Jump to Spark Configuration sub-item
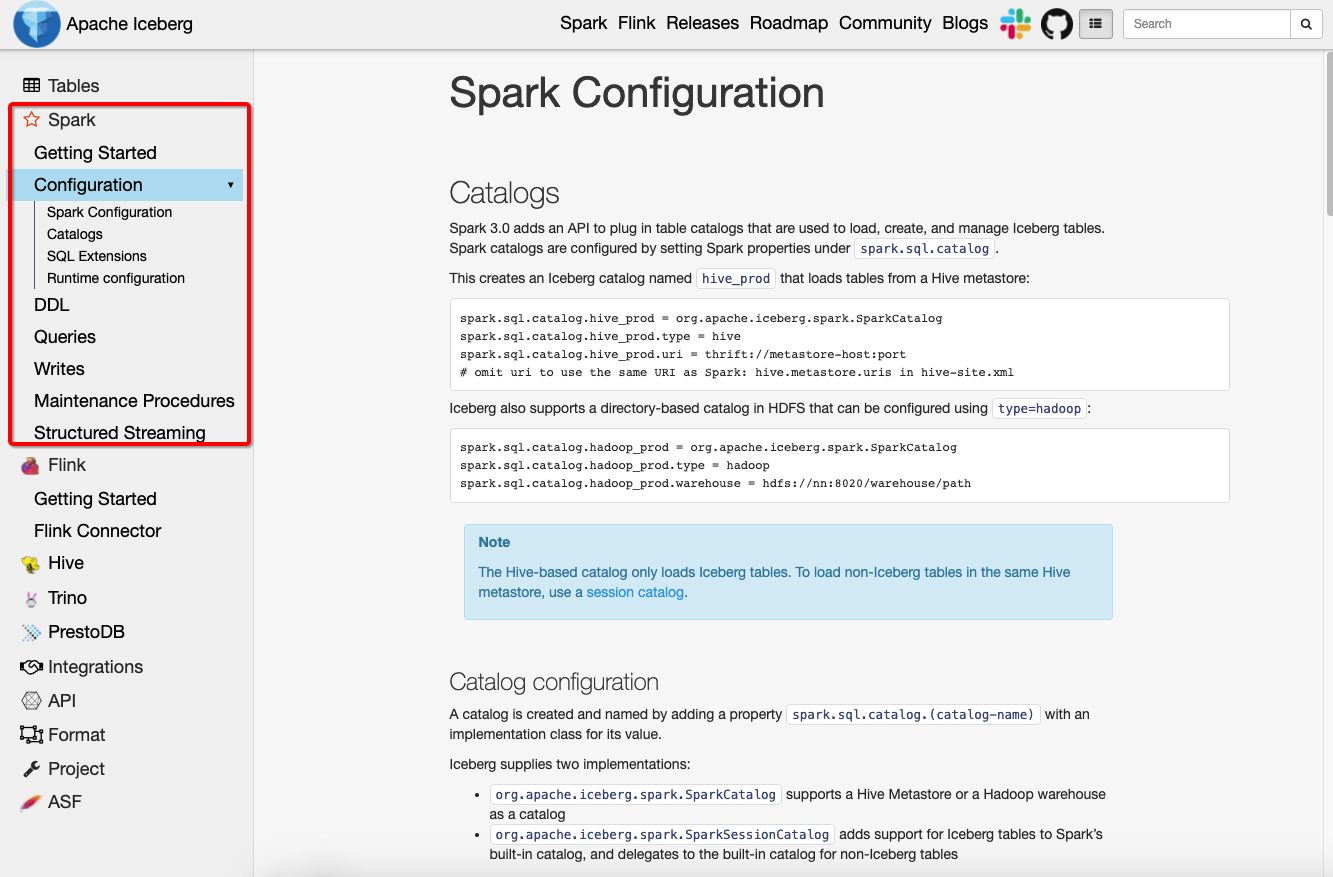Image resolution: width=1333 pixels, height=877 pixels. [x=110, y=212]
